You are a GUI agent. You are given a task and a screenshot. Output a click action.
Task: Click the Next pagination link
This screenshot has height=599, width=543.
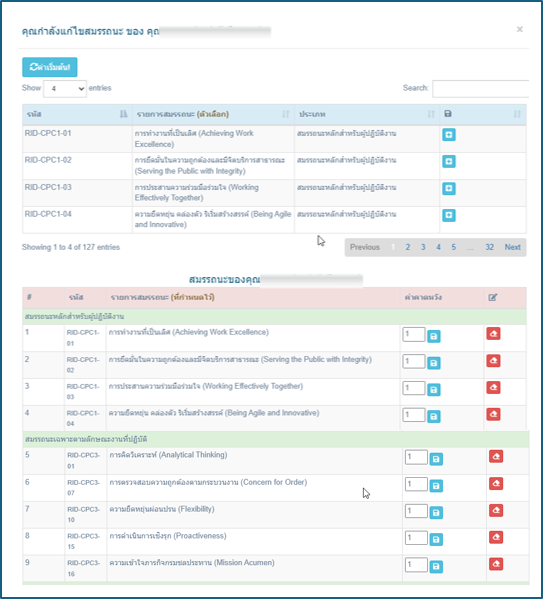(x=512, y=247)
